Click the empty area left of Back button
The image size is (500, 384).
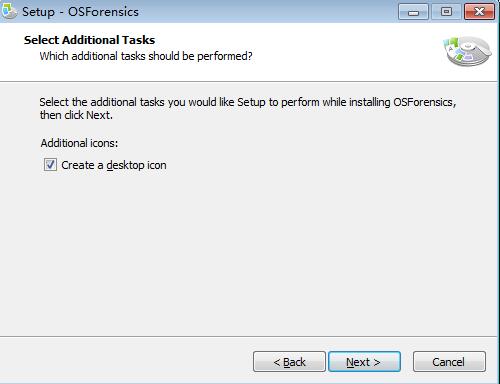click(127, 362)
